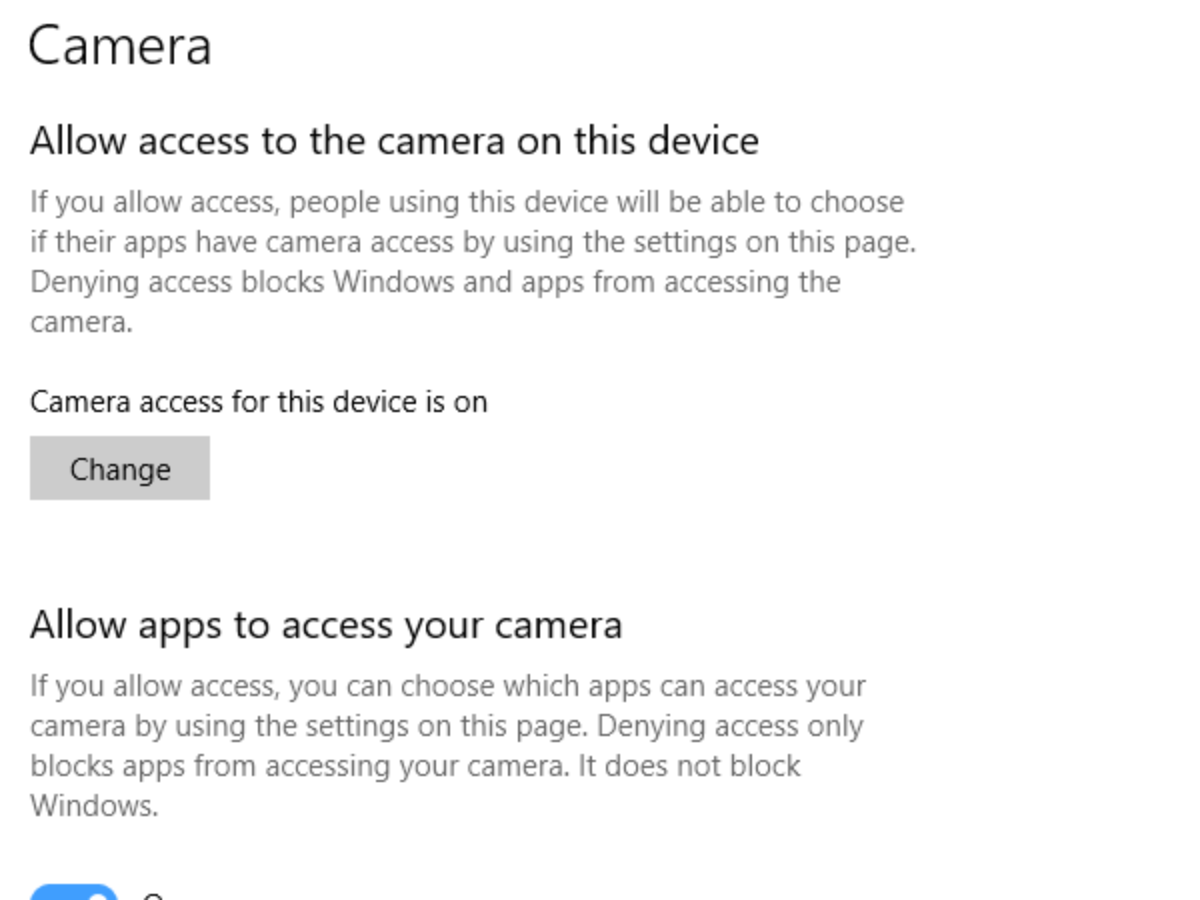Screen dimensions: 1200x900
Task: Click 'Allow access to the camera' heading
Action: click(395, 140)
